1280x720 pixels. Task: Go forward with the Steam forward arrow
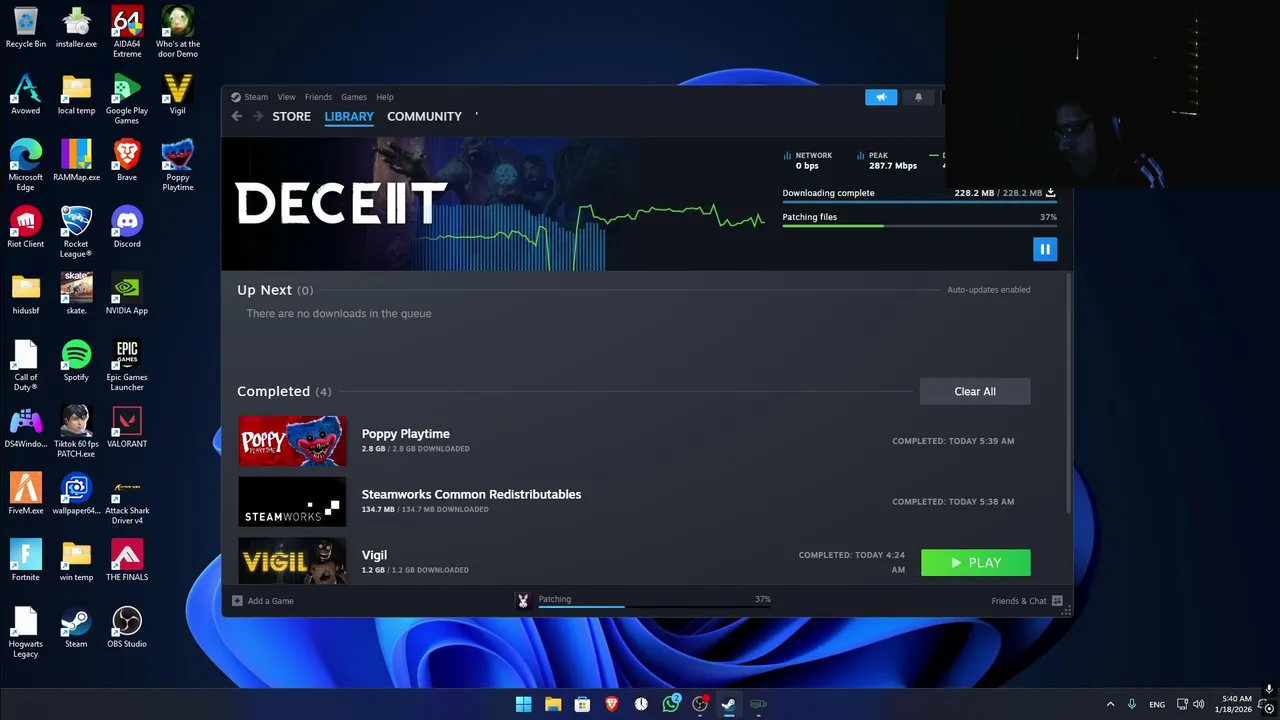click(x=257, y=117)
